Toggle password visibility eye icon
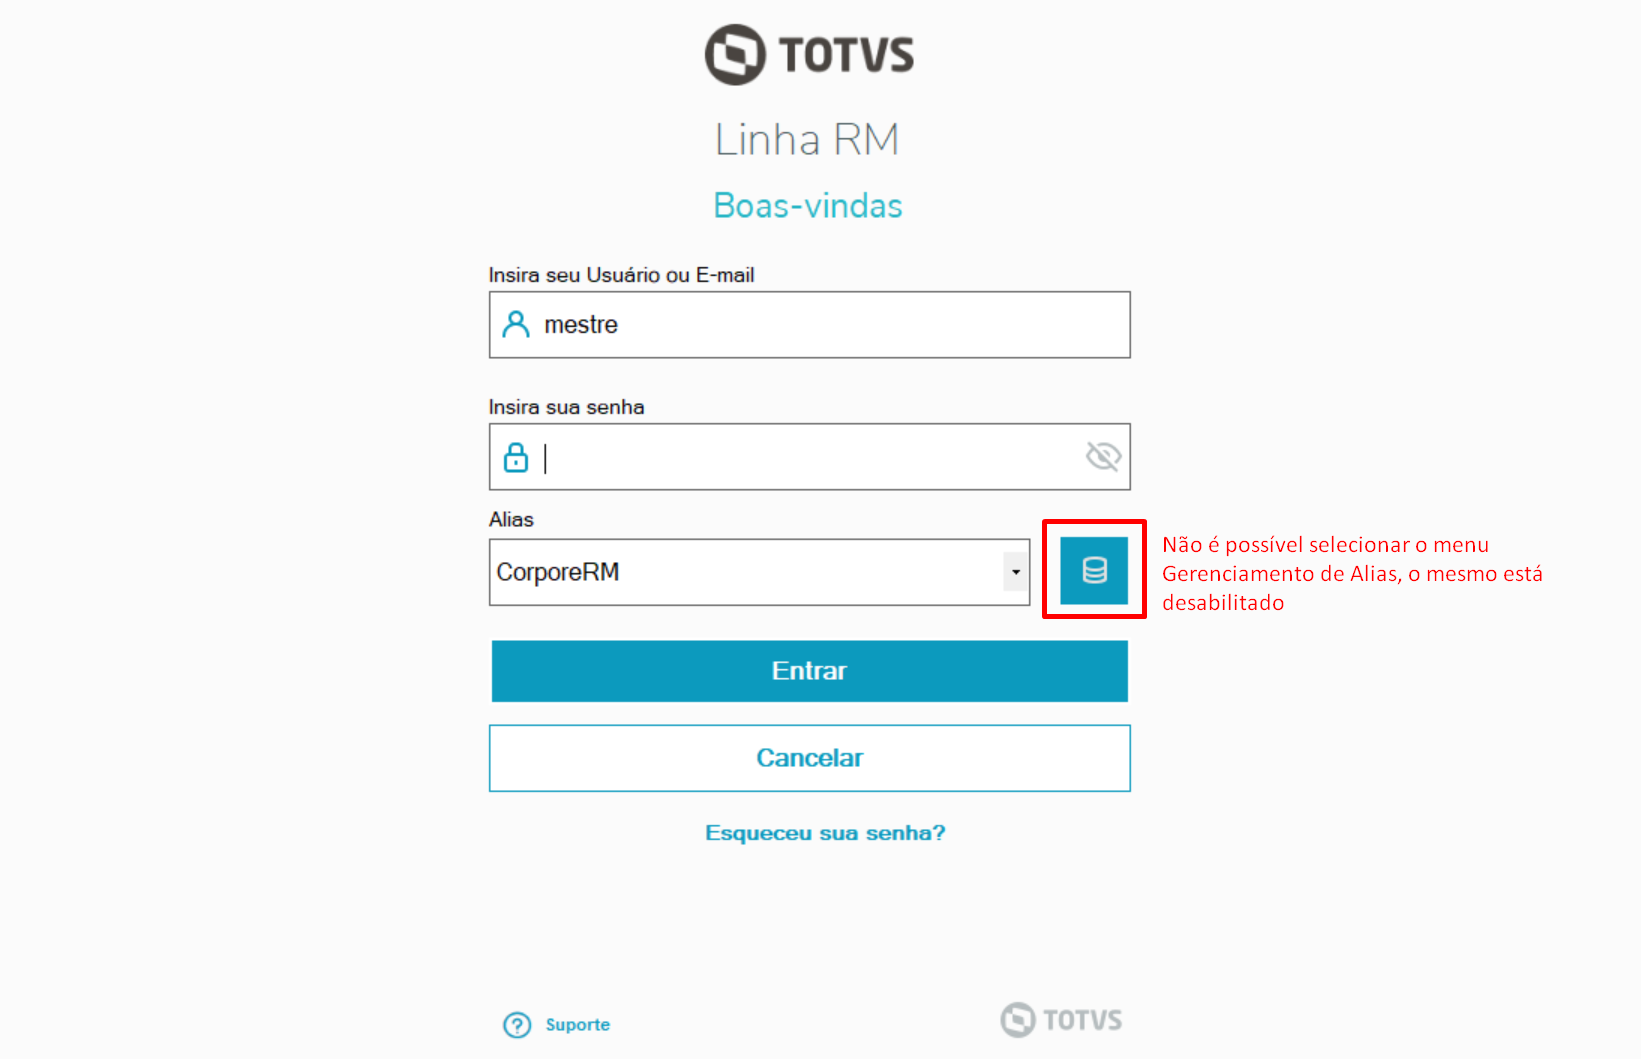This screenshot has height=1059, width=1641. (x=1103, y=457)
